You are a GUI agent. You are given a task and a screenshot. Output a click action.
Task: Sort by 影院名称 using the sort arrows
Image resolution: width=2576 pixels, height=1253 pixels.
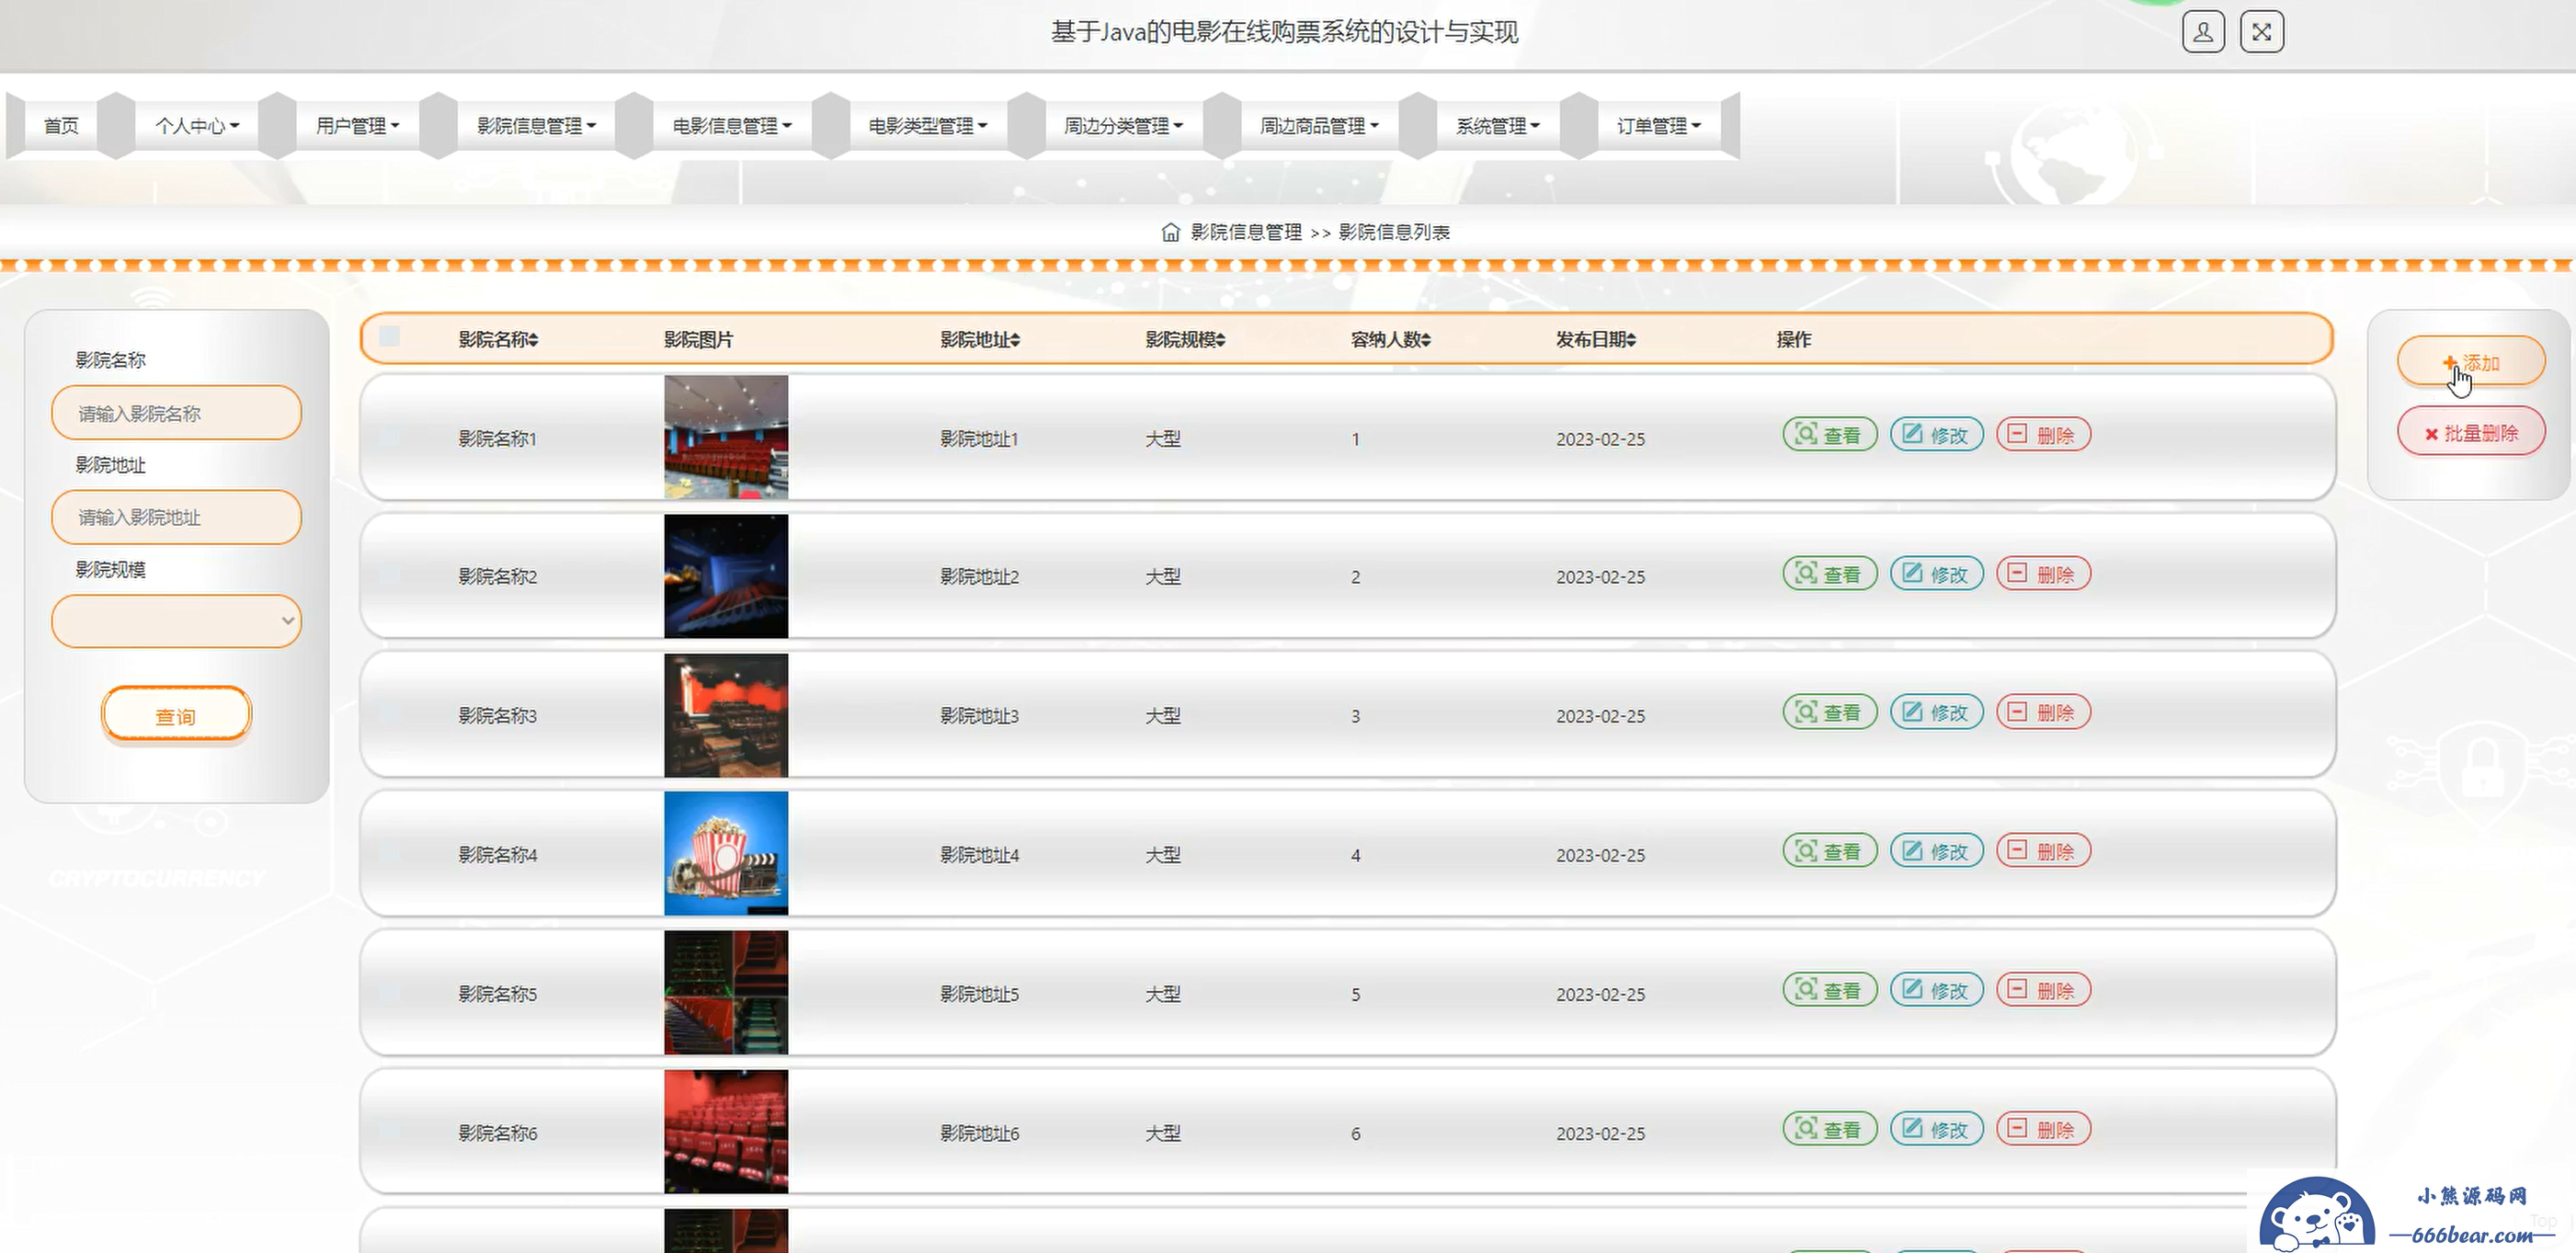(534, 341)
